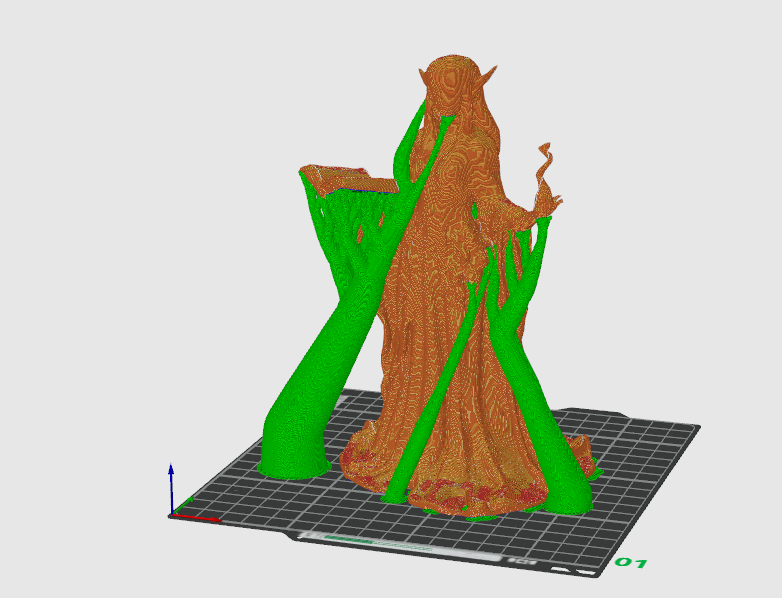Select the open book held by the figure
Image resolution: width=782 pixels, height=598 pixels.
[x=349, y=181]
